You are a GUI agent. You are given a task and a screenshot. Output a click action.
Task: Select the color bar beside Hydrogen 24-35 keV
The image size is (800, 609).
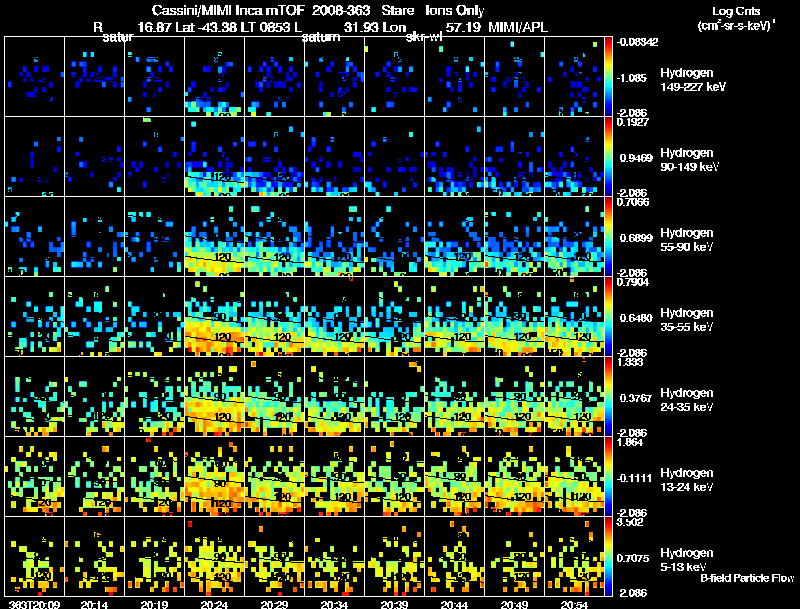pos(608,397)
